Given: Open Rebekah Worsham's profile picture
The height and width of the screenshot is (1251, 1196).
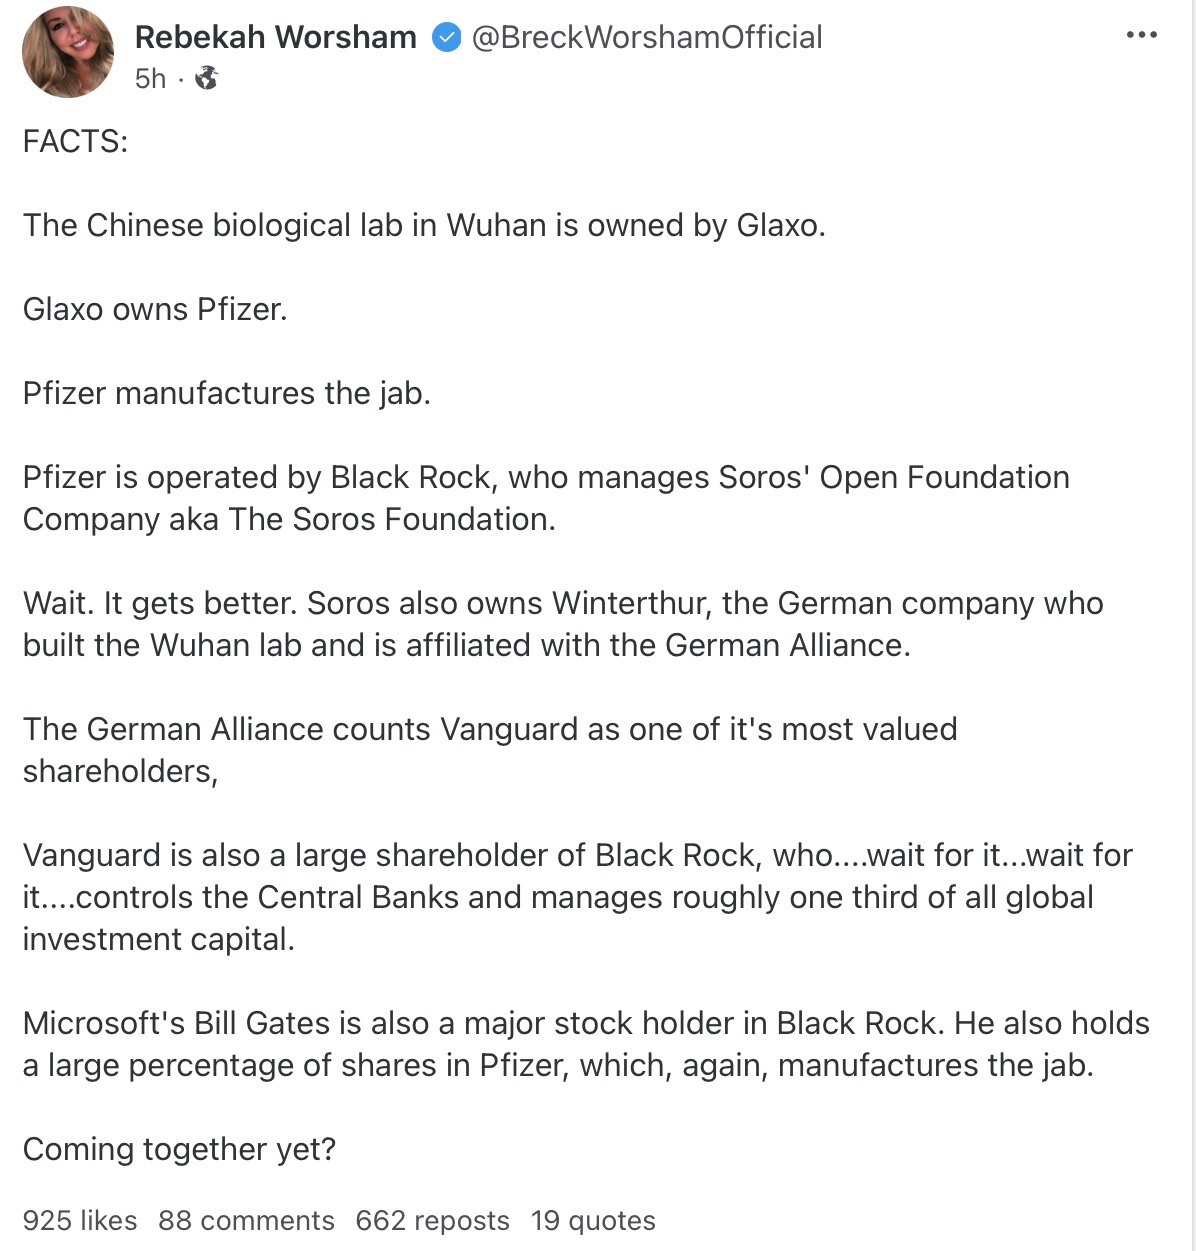Looking at the screenshot, I should (68, 53).
